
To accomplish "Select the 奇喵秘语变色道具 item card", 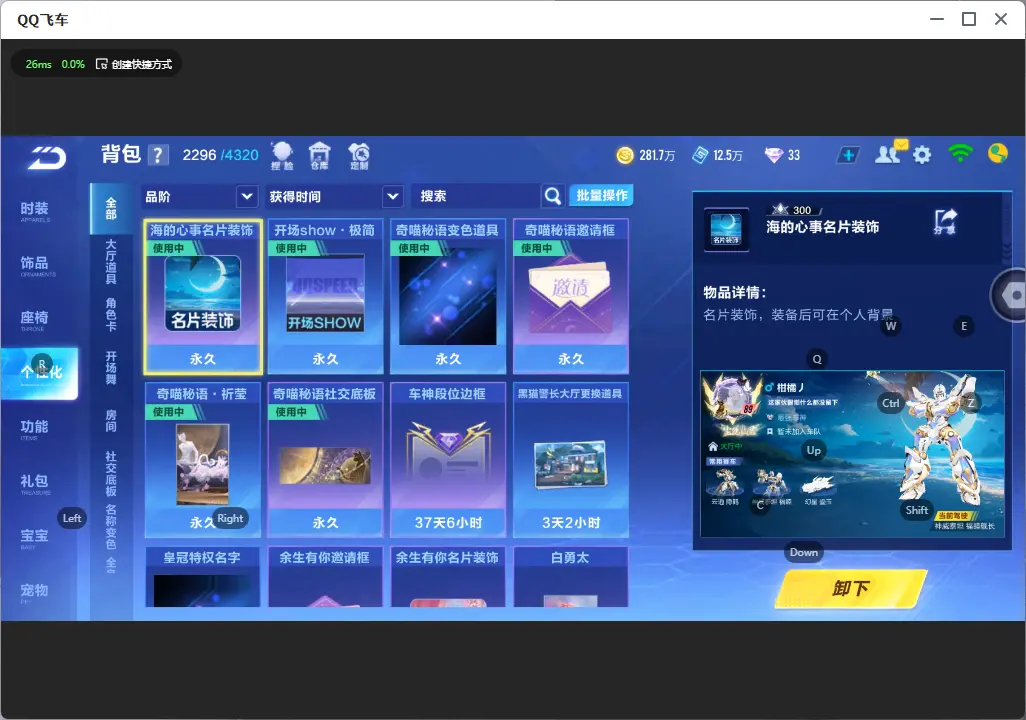I will [448, 297].
